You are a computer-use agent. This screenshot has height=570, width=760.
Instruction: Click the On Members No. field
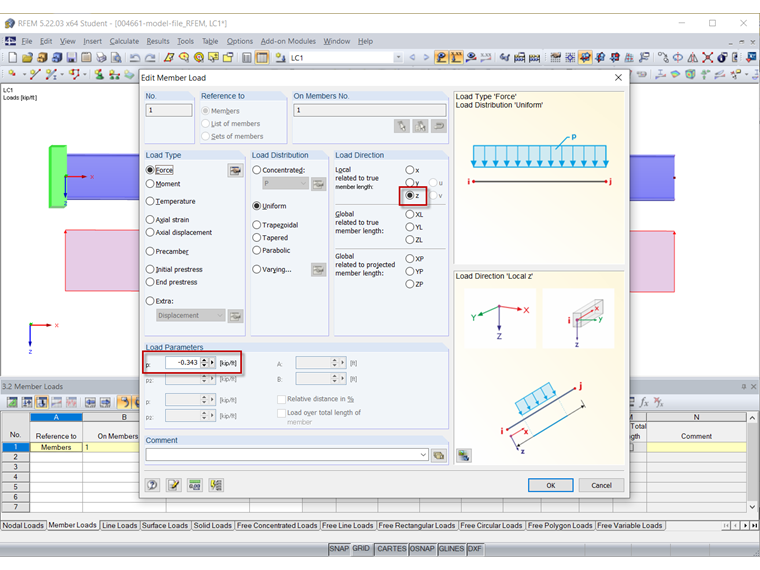pyautogui.click(x=370, y=111)
